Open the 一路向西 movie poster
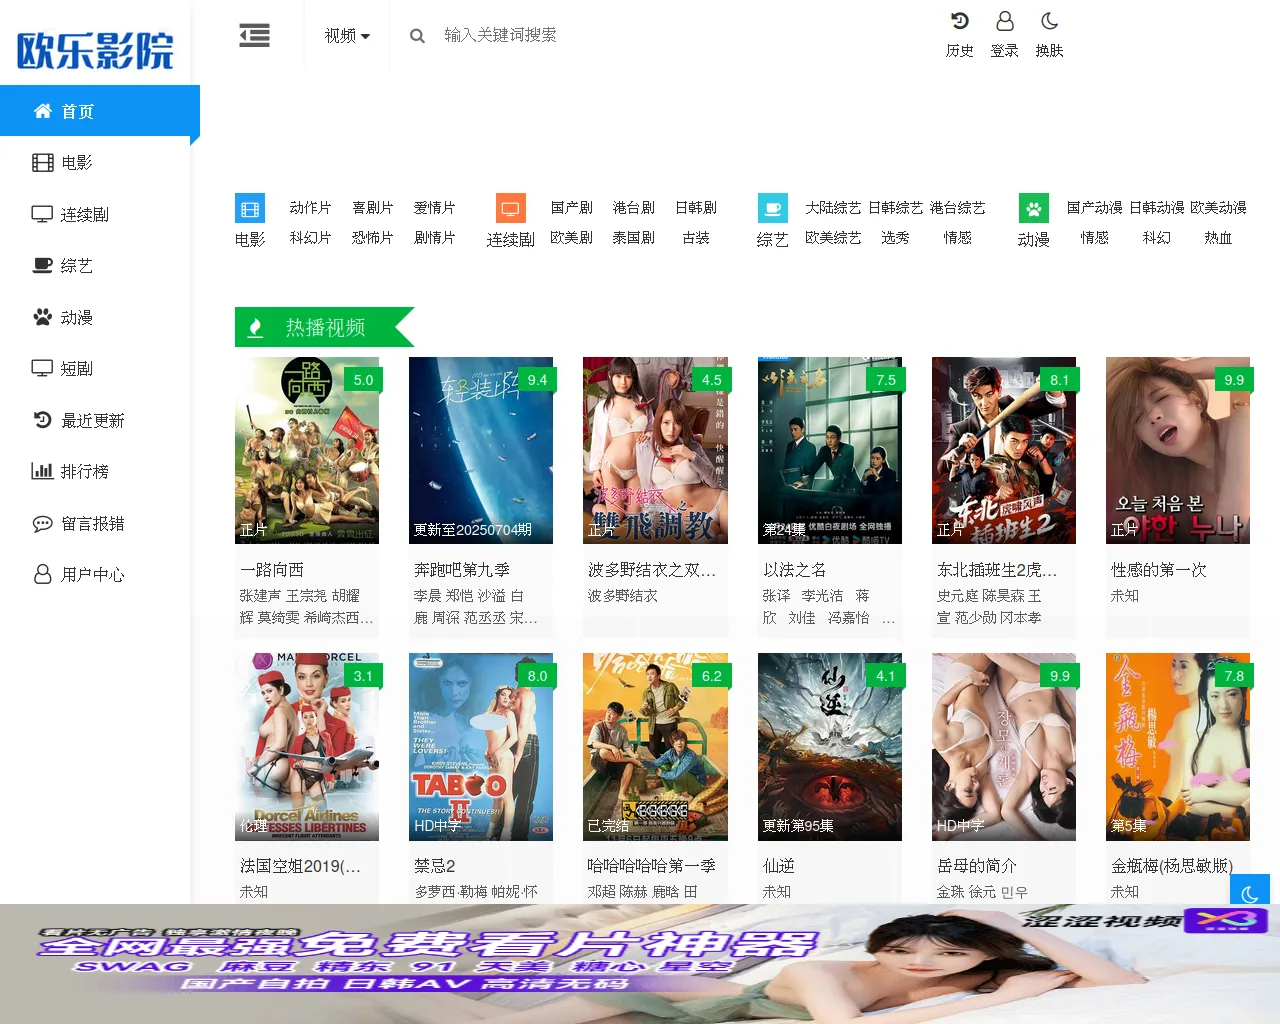1280x1024 pixels. tap(307, 450)
